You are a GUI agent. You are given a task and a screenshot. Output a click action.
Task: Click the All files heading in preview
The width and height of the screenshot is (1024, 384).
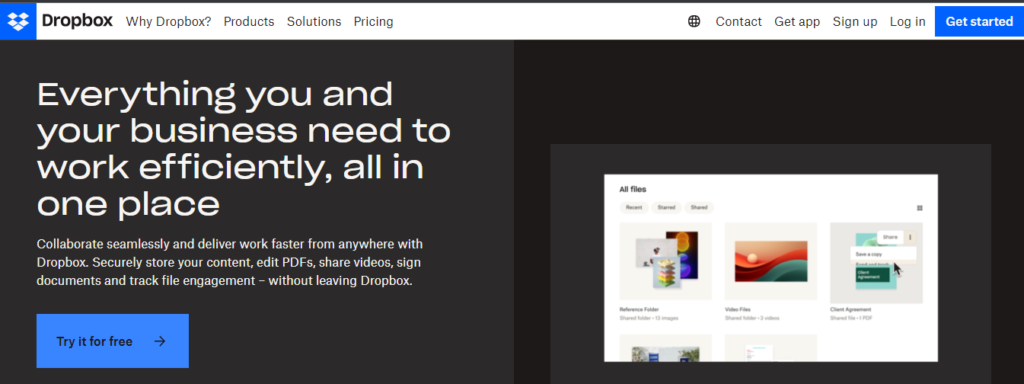[632, 189]
